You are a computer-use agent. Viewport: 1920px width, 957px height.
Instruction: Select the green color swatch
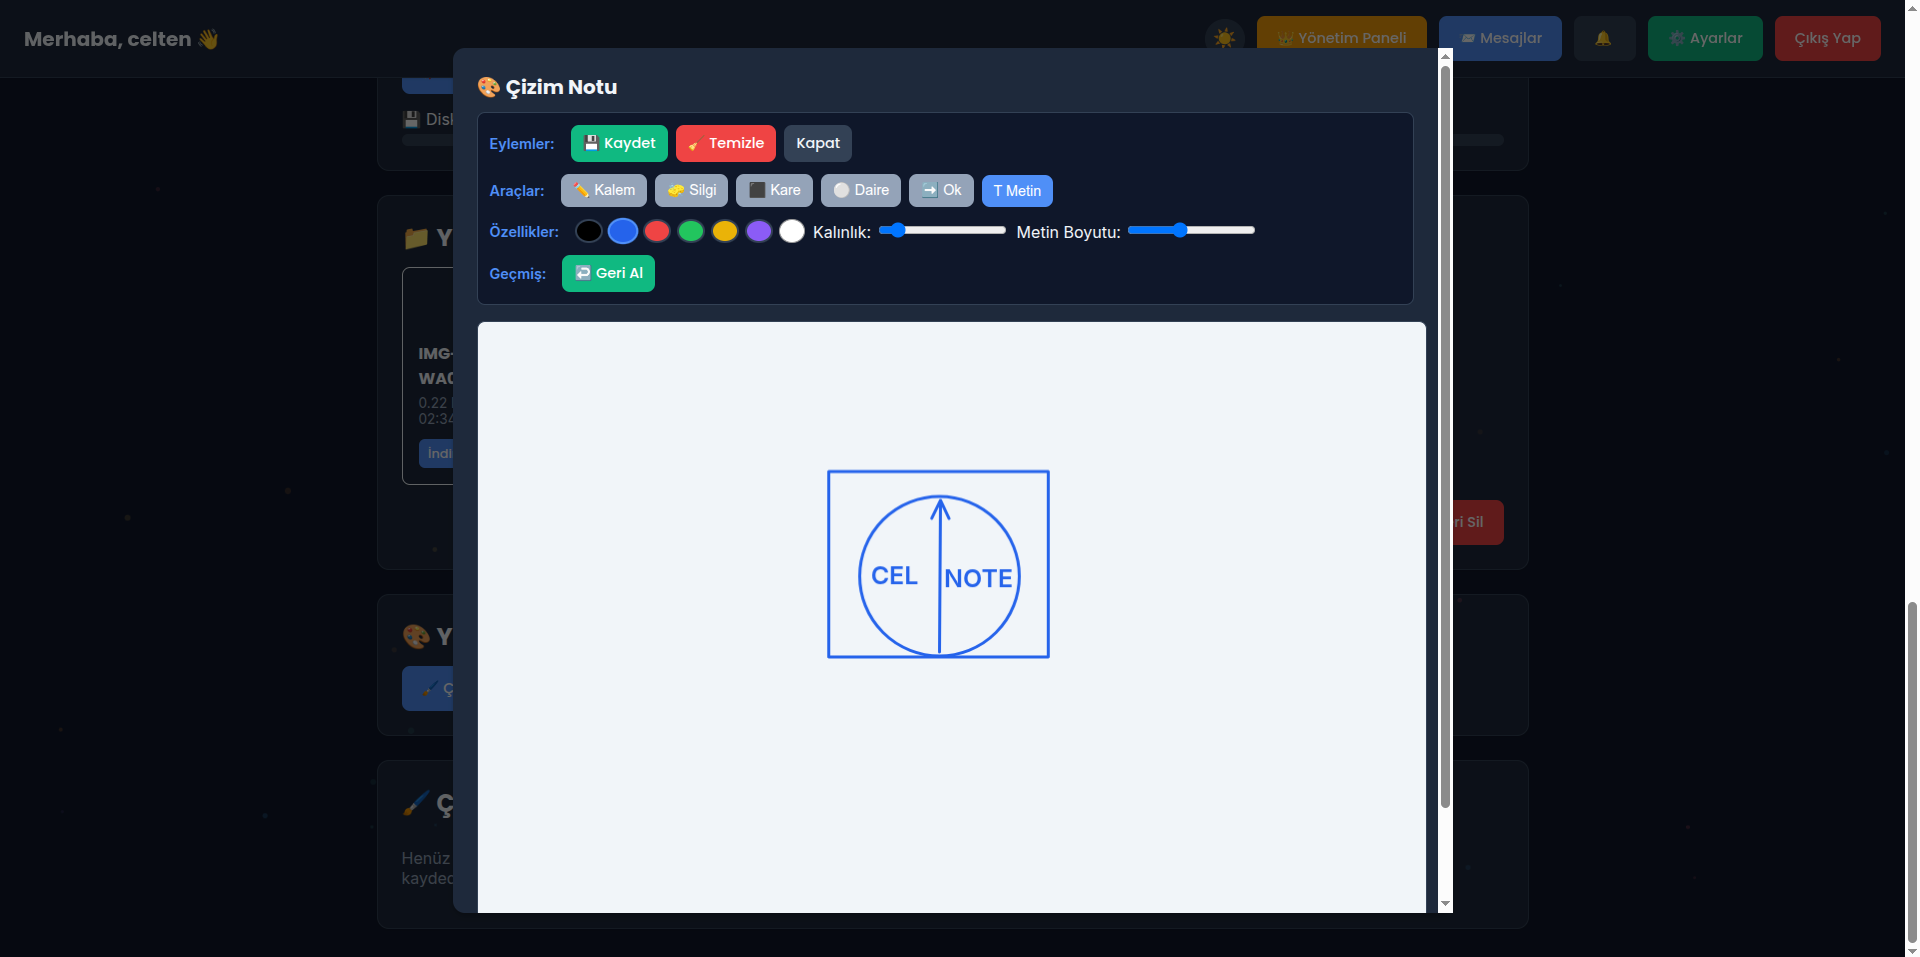coord(691,231)
